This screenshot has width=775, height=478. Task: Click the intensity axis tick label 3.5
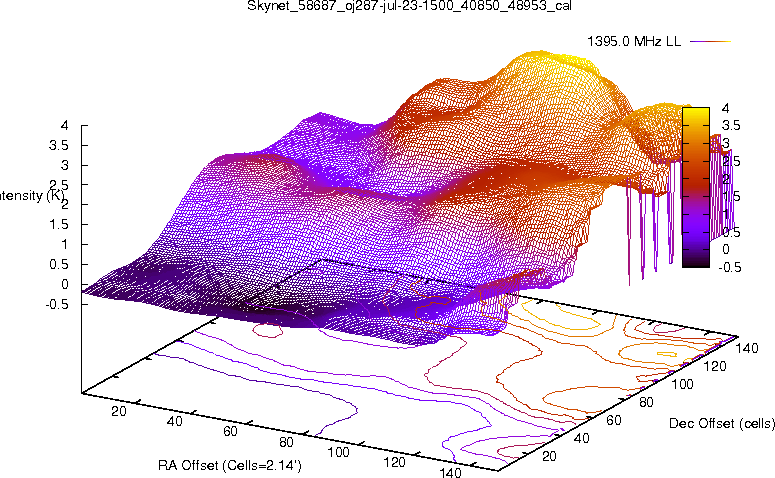click(x=58, y=145)
